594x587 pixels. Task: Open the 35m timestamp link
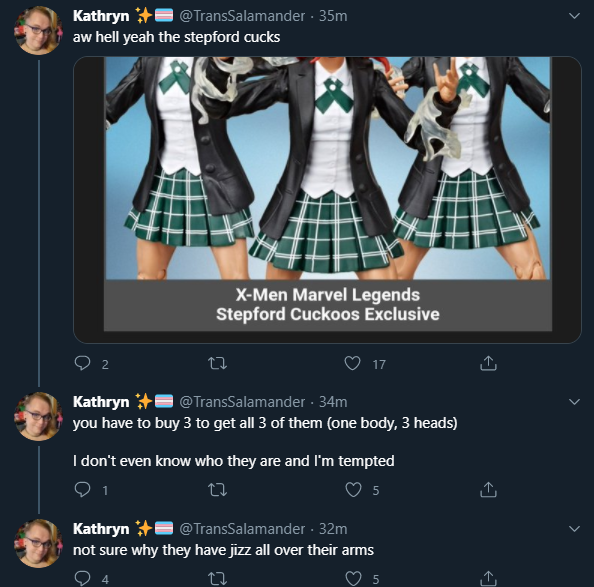pyautogui.click(x=333, y=16)
